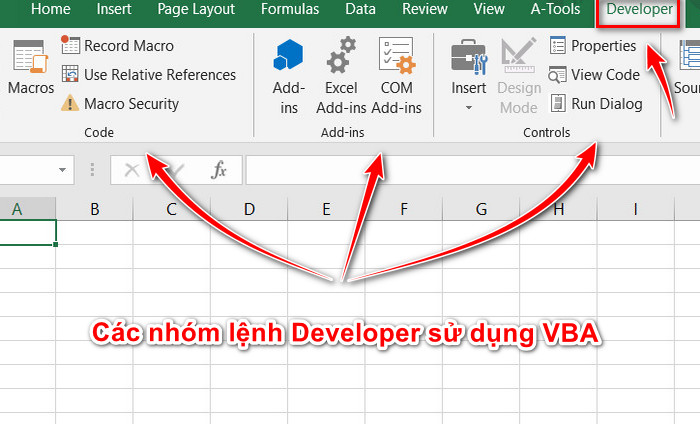This screenshot has height=424, width=700.
Task: Open the A-Tools tab
Action: click(555, 9)
